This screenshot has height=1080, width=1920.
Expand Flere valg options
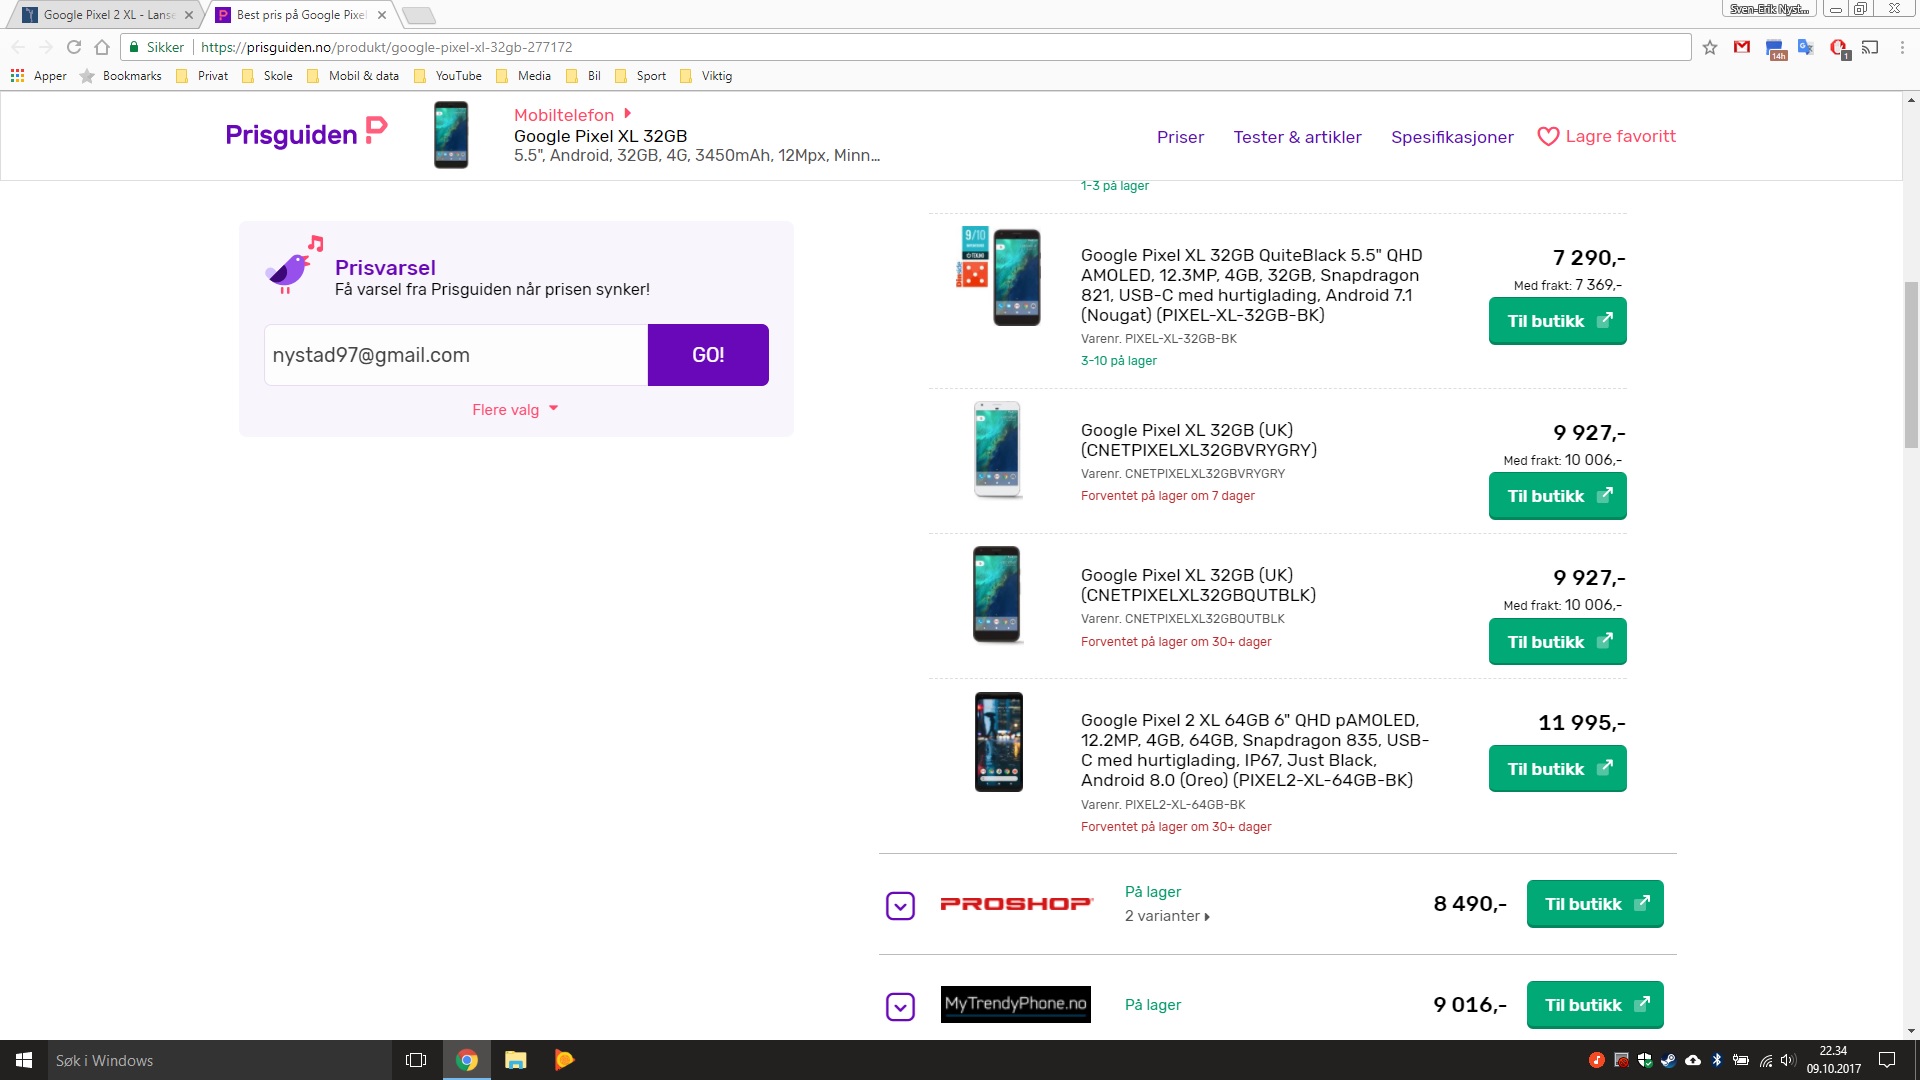coord(515,410)
